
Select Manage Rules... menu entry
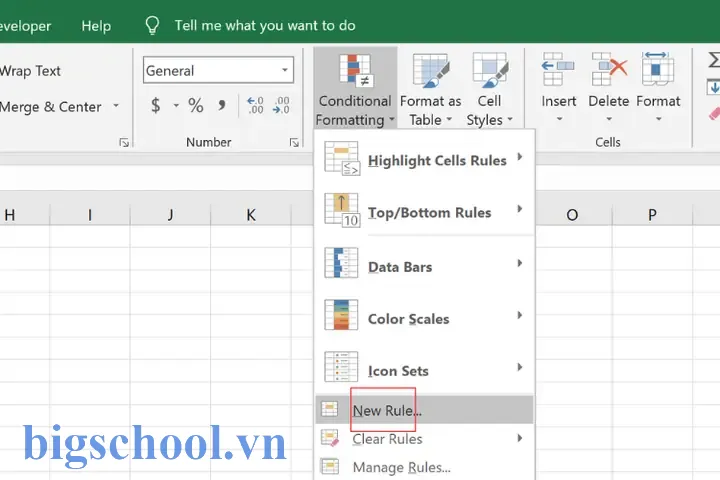click(425, 467)
